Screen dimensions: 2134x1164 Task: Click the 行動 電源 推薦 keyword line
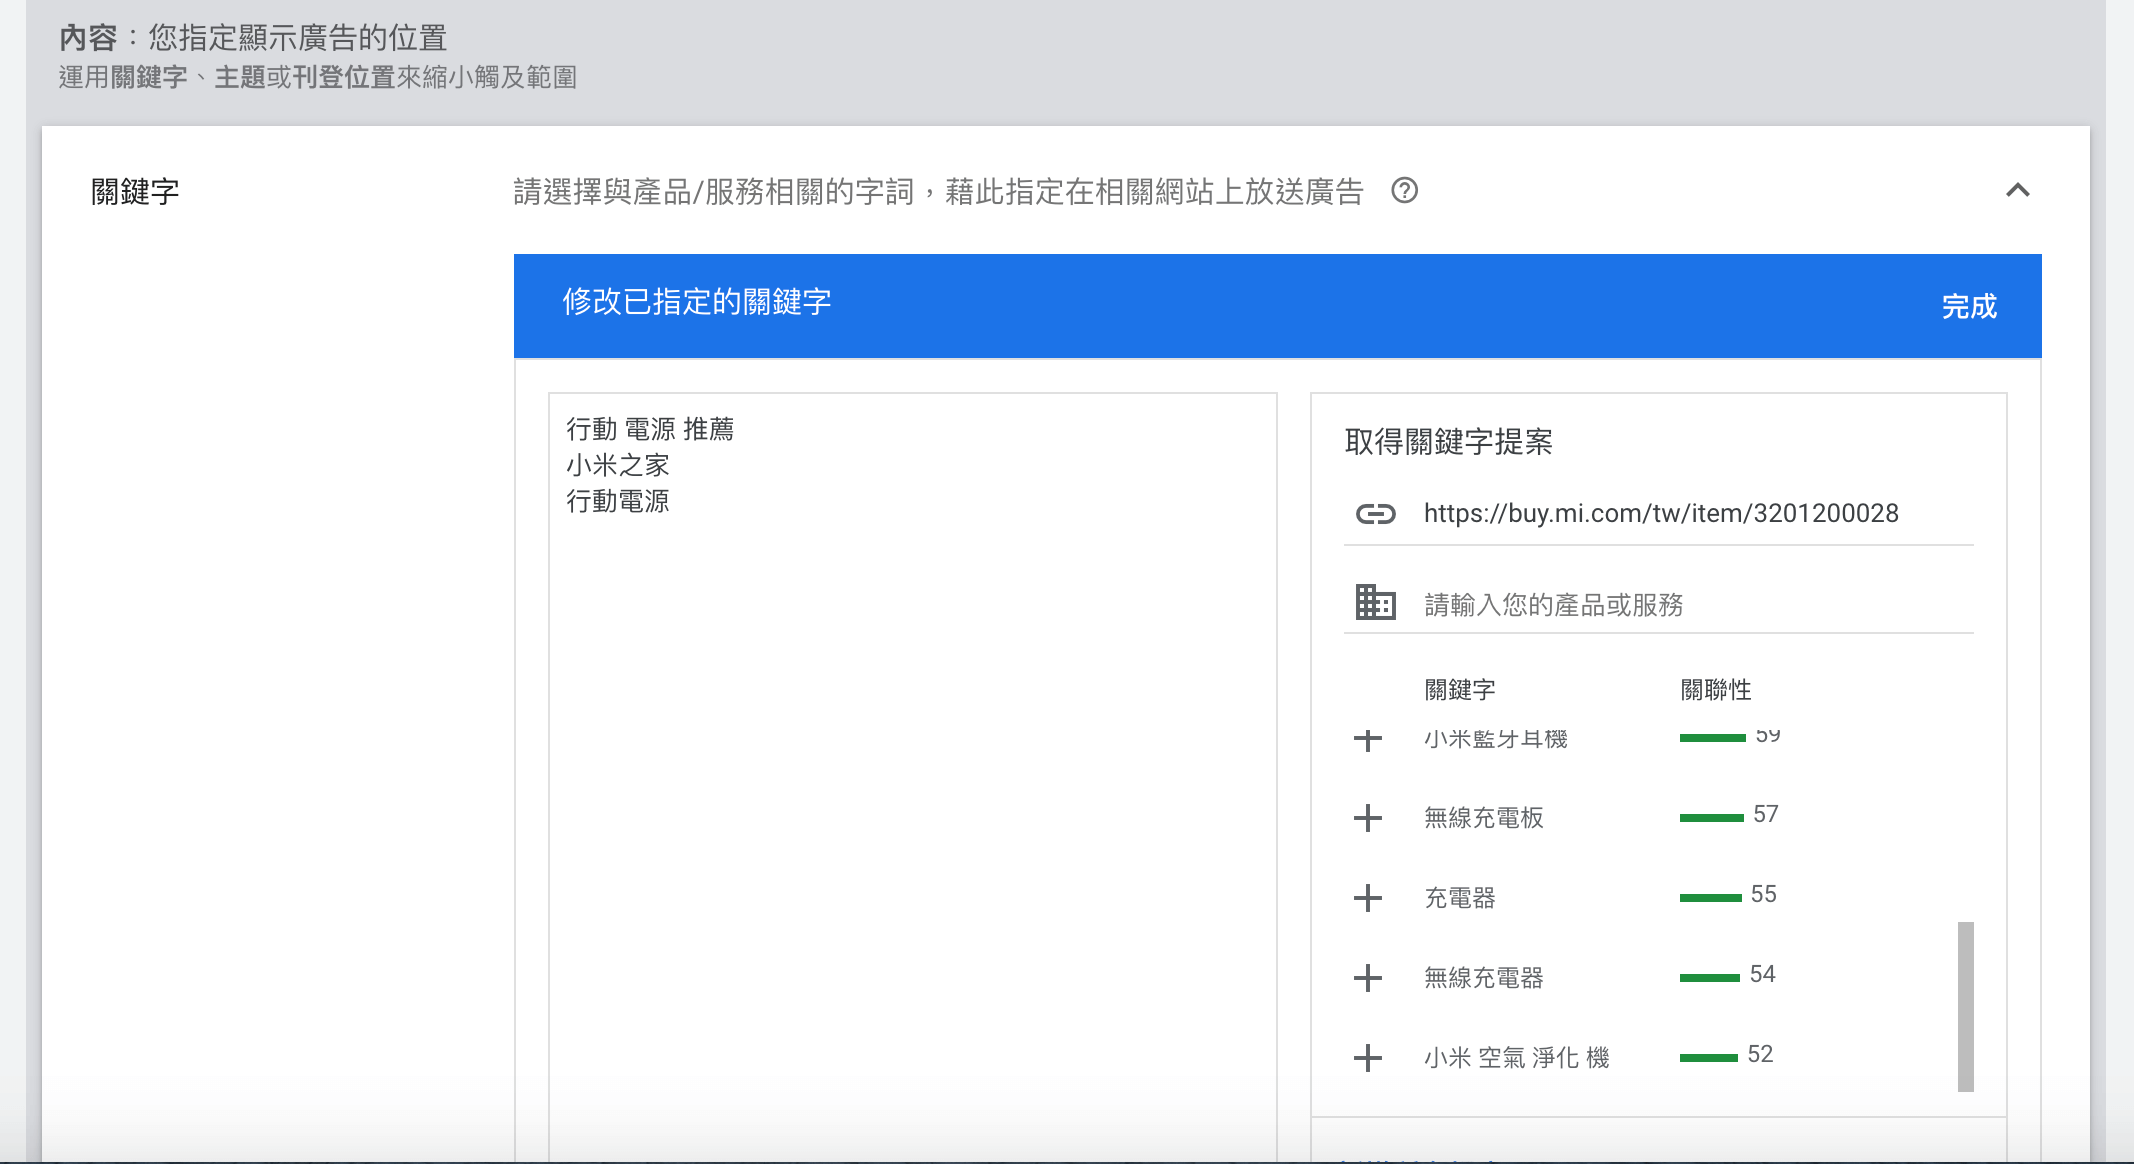tap(650, 429)
